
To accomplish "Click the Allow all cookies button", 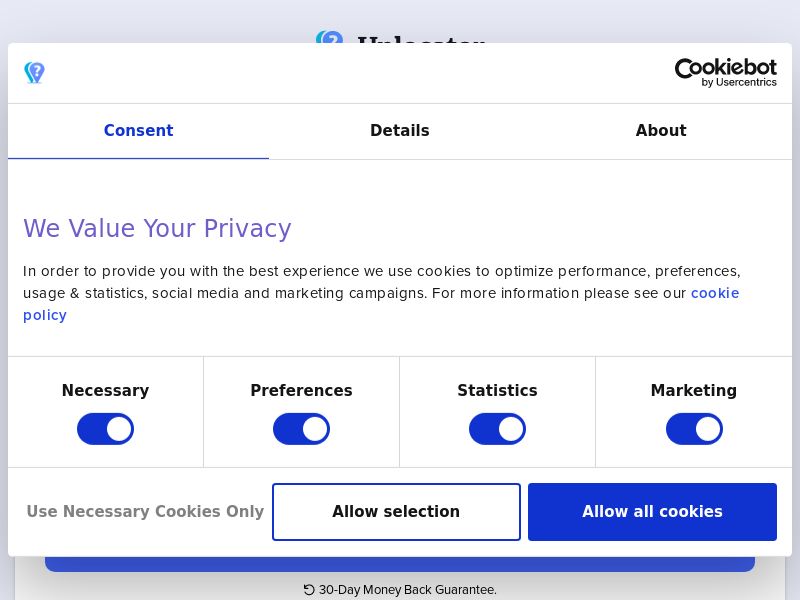I will pos(652,511).
